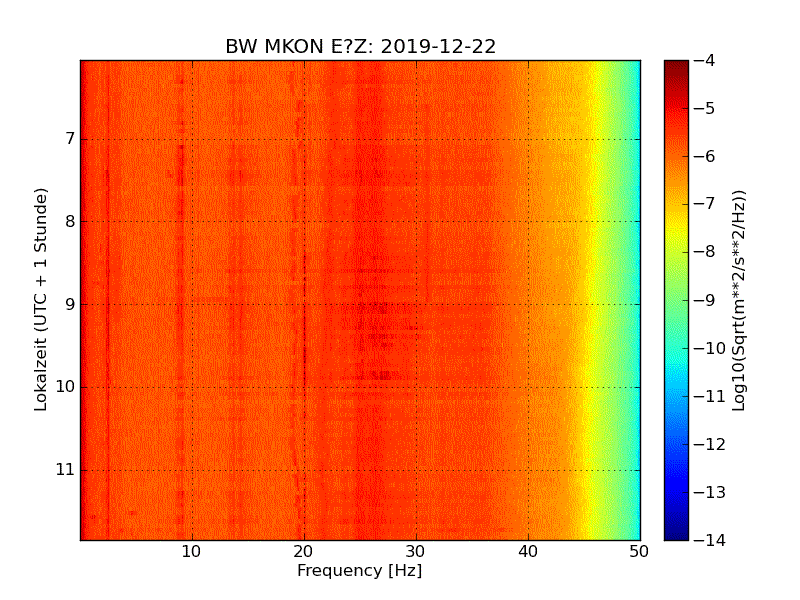Click colorbar tick label −8

click(705, 252)
